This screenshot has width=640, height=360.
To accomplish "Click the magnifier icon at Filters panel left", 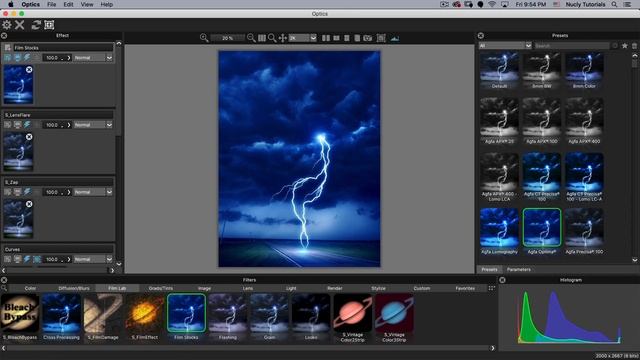I will (4, 288).
